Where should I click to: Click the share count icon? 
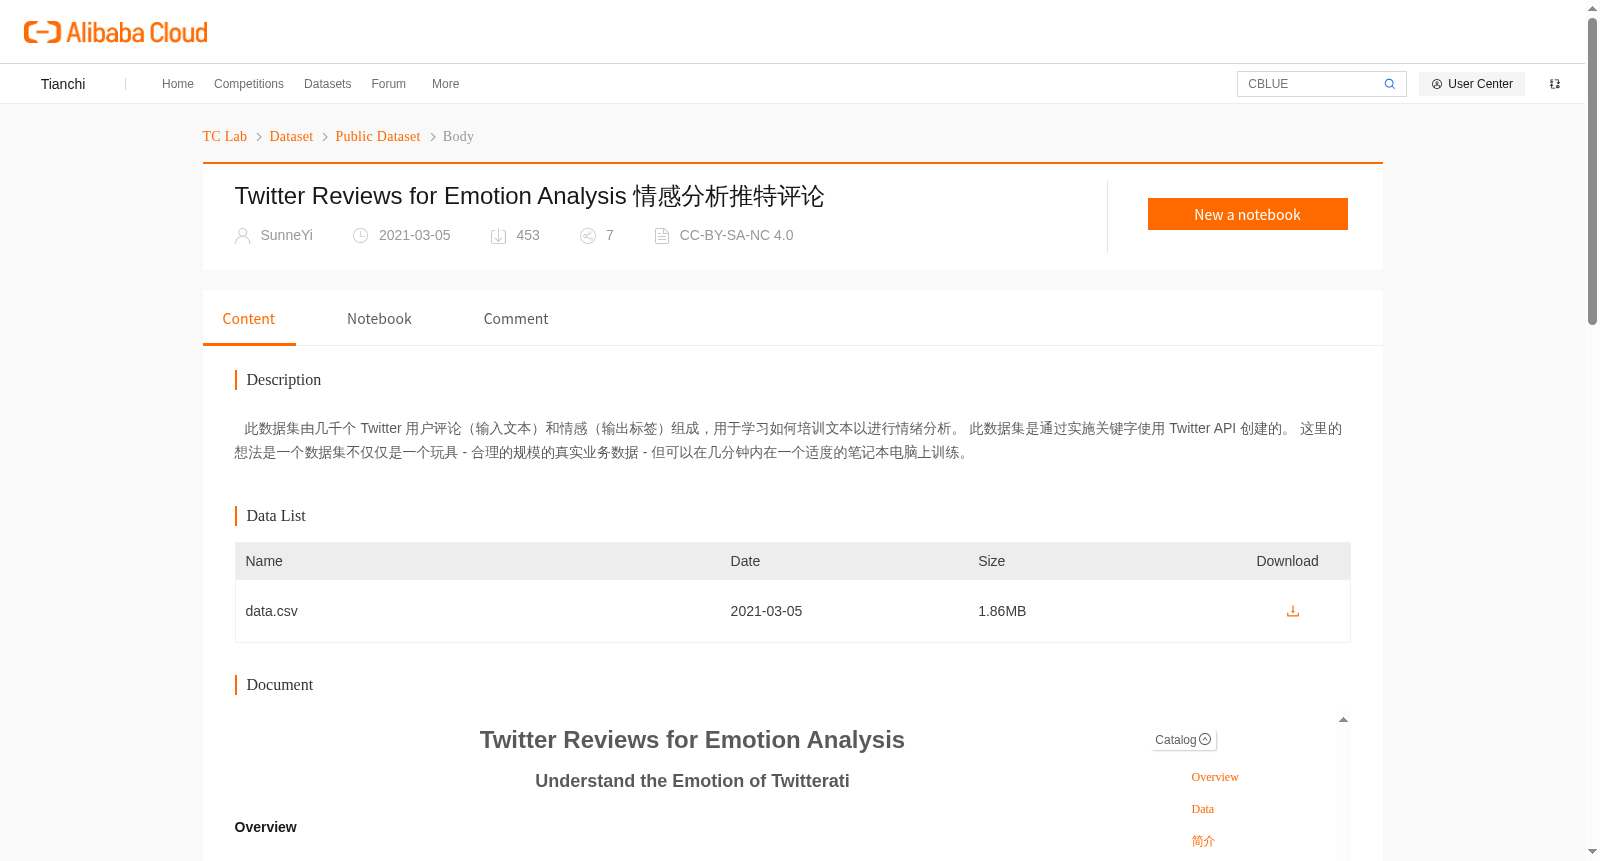point(588,236)
